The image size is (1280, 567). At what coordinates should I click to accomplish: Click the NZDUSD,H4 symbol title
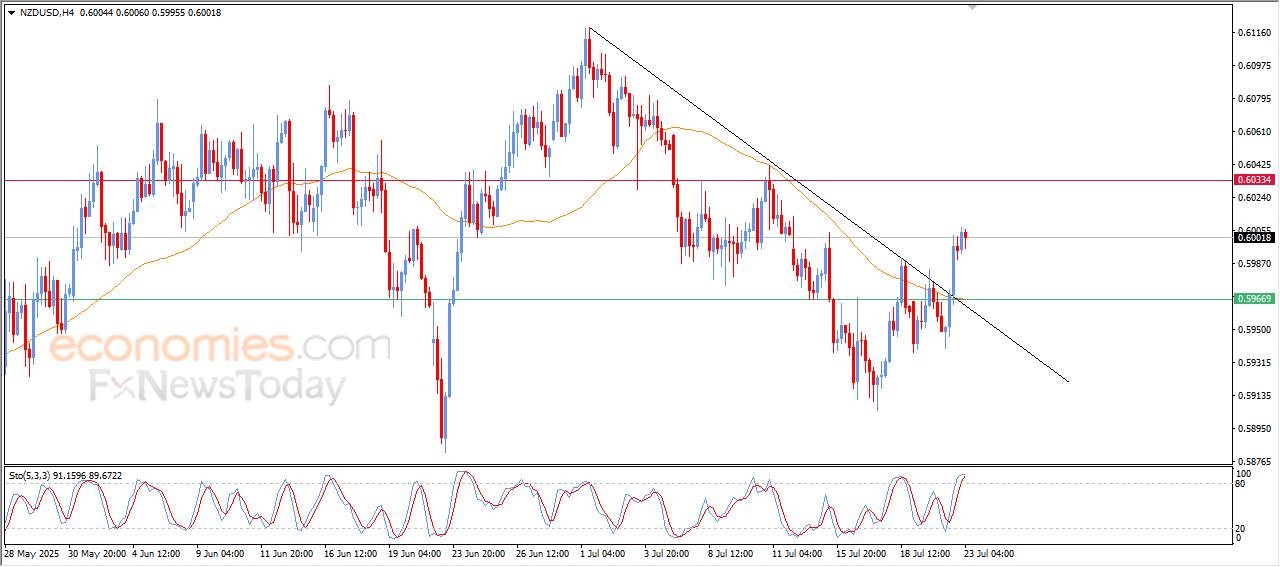coord(46,12)
